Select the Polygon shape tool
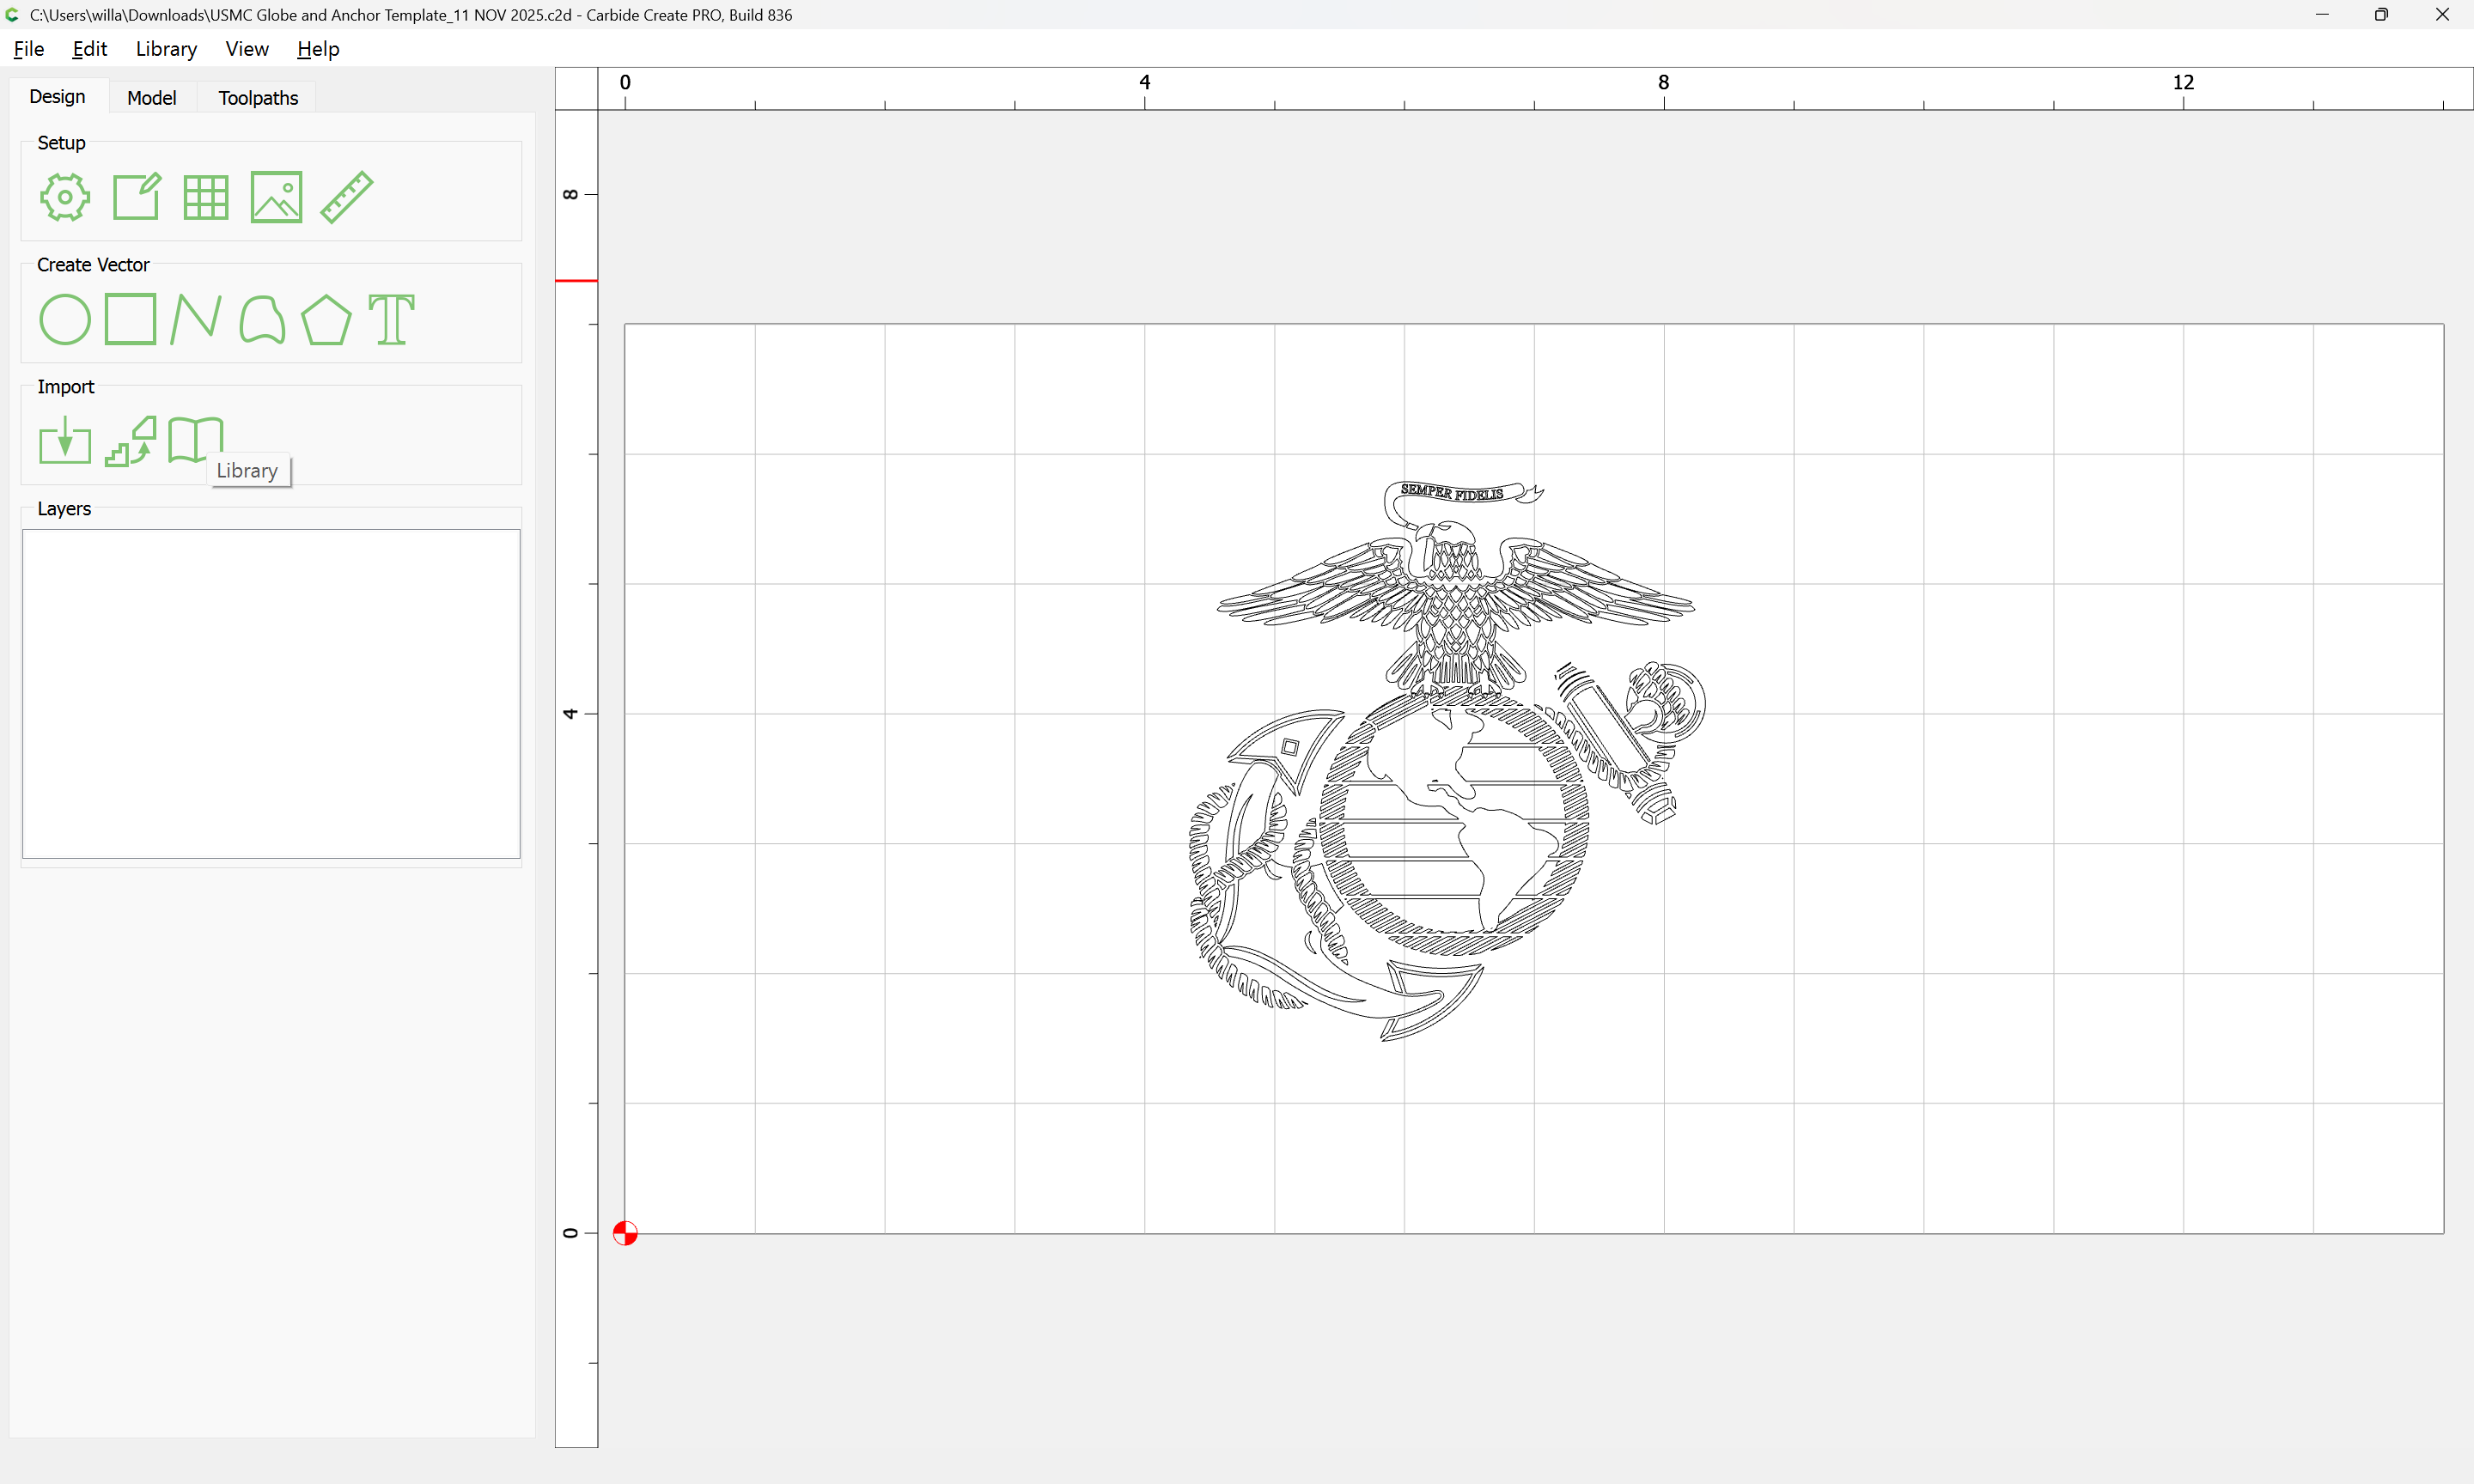The width and height of the screenshot is (2474, 1484). [x=326, y=320]
